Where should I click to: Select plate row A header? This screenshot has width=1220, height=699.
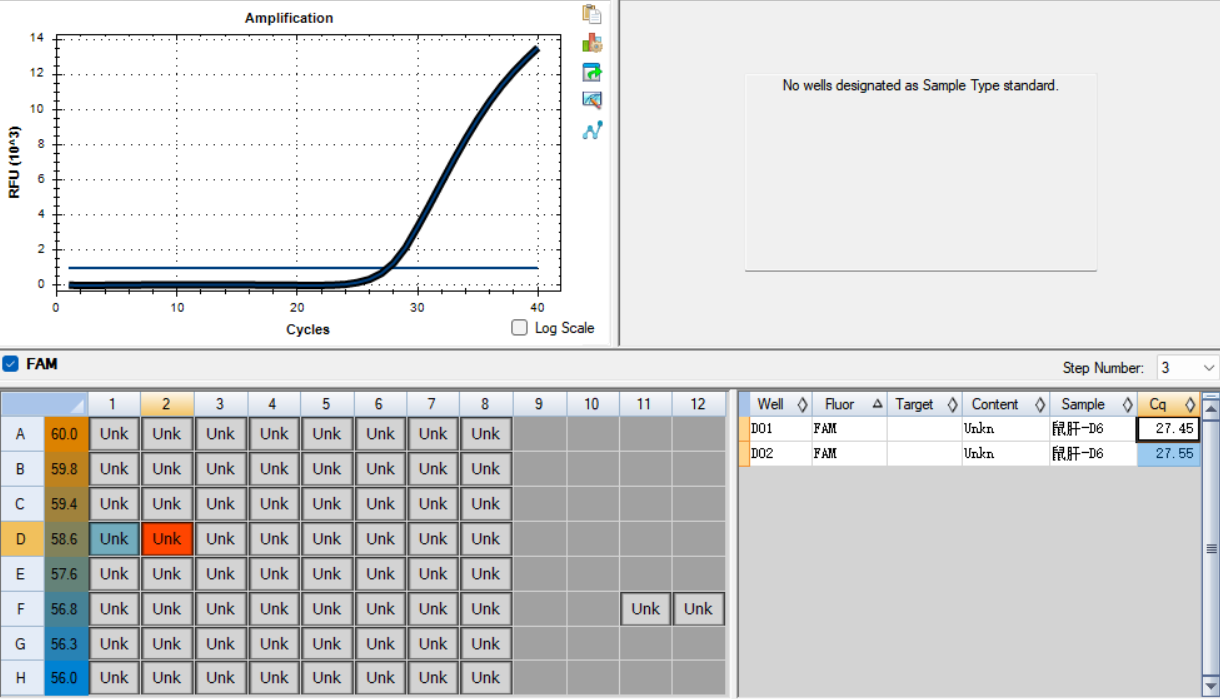(22, 434)
